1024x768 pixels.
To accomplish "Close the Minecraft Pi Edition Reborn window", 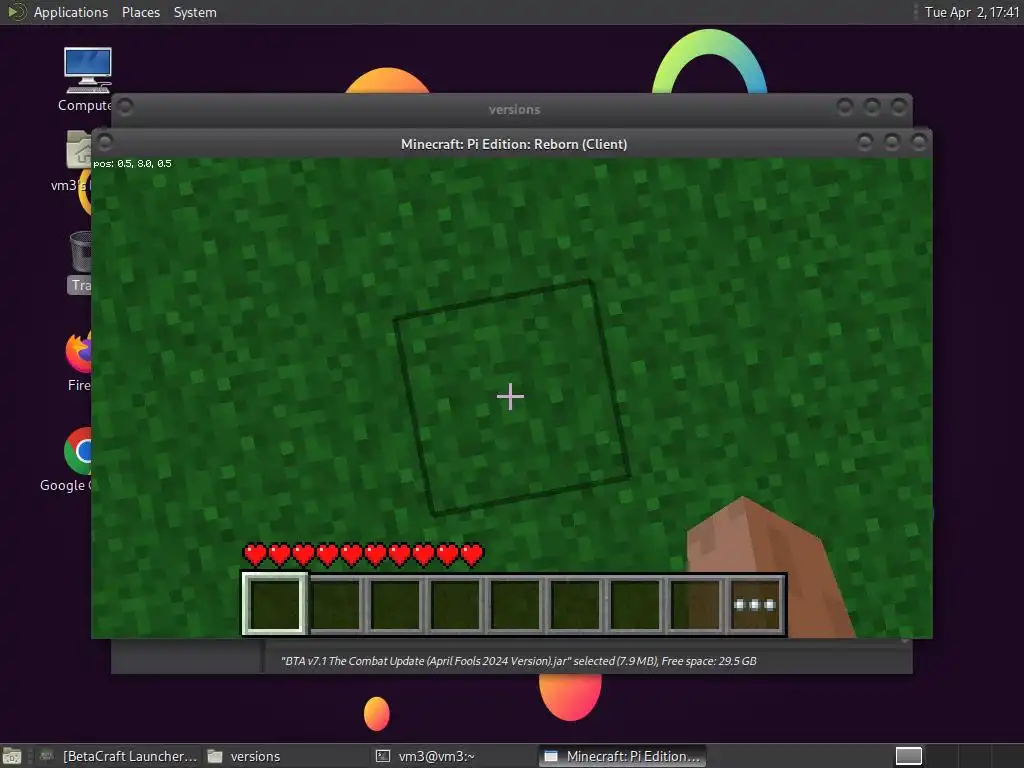I will click(x=920, y=142).
